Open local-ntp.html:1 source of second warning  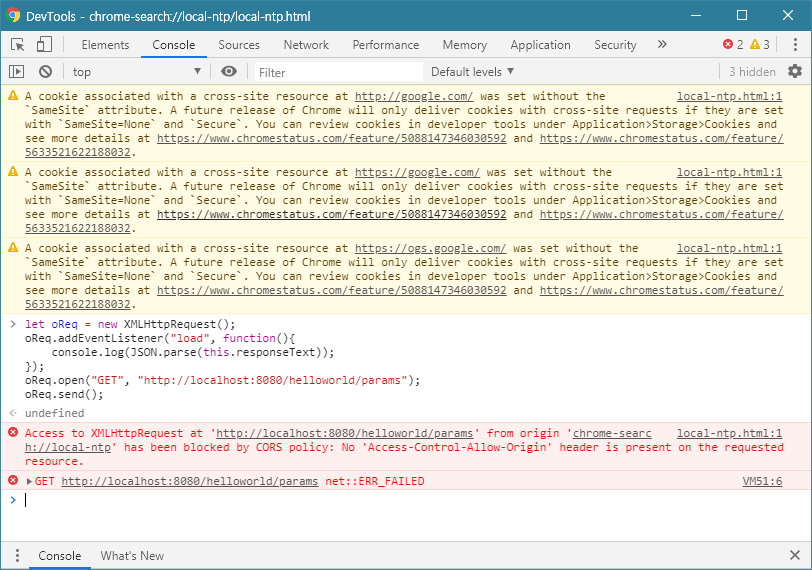[729, 172]
